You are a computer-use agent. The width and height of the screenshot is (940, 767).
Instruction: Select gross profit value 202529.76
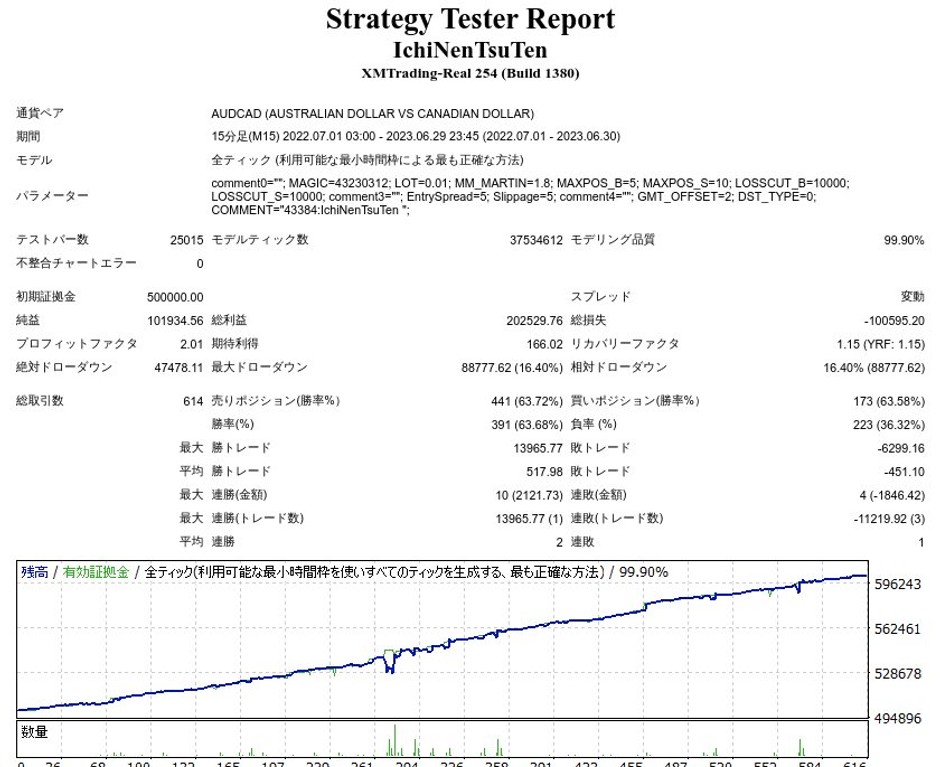[534, 320]
